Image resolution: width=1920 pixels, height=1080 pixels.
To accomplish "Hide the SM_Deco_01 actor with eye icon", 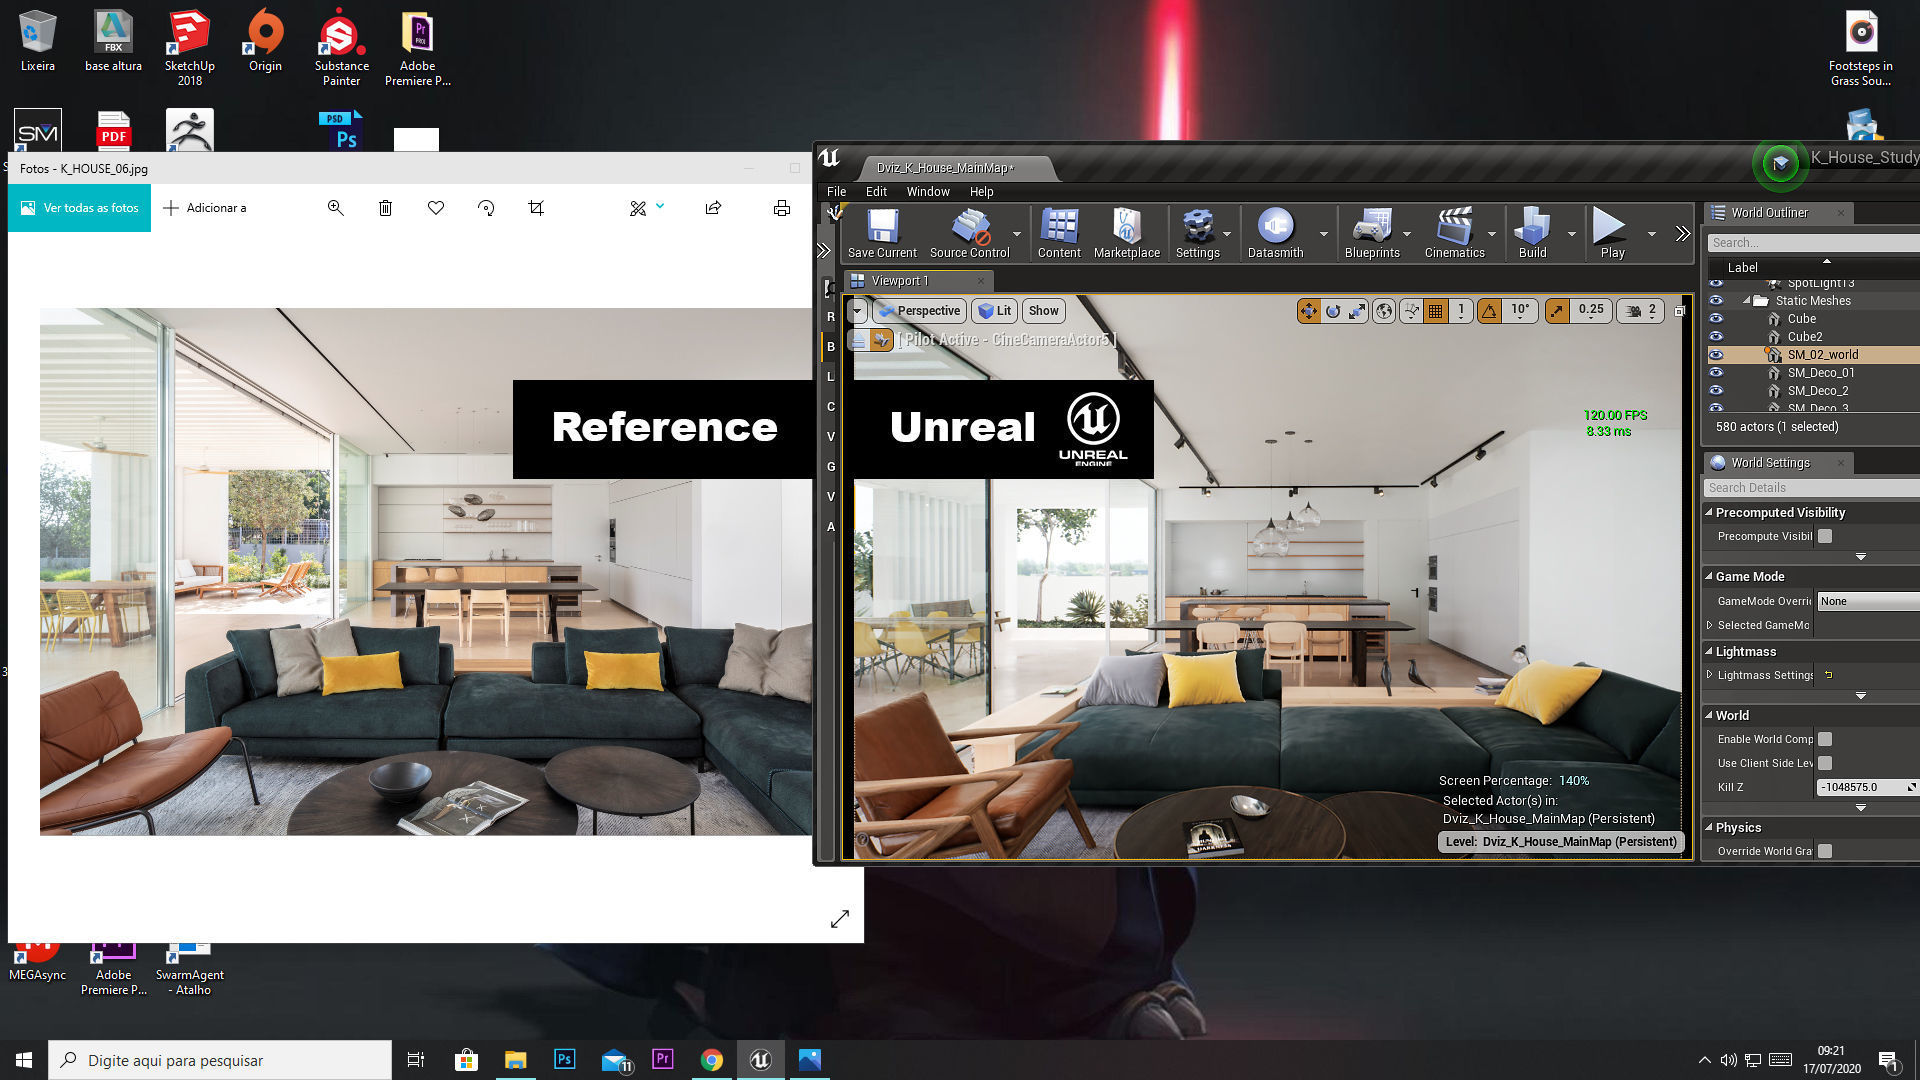I will tap(1716, 373).
